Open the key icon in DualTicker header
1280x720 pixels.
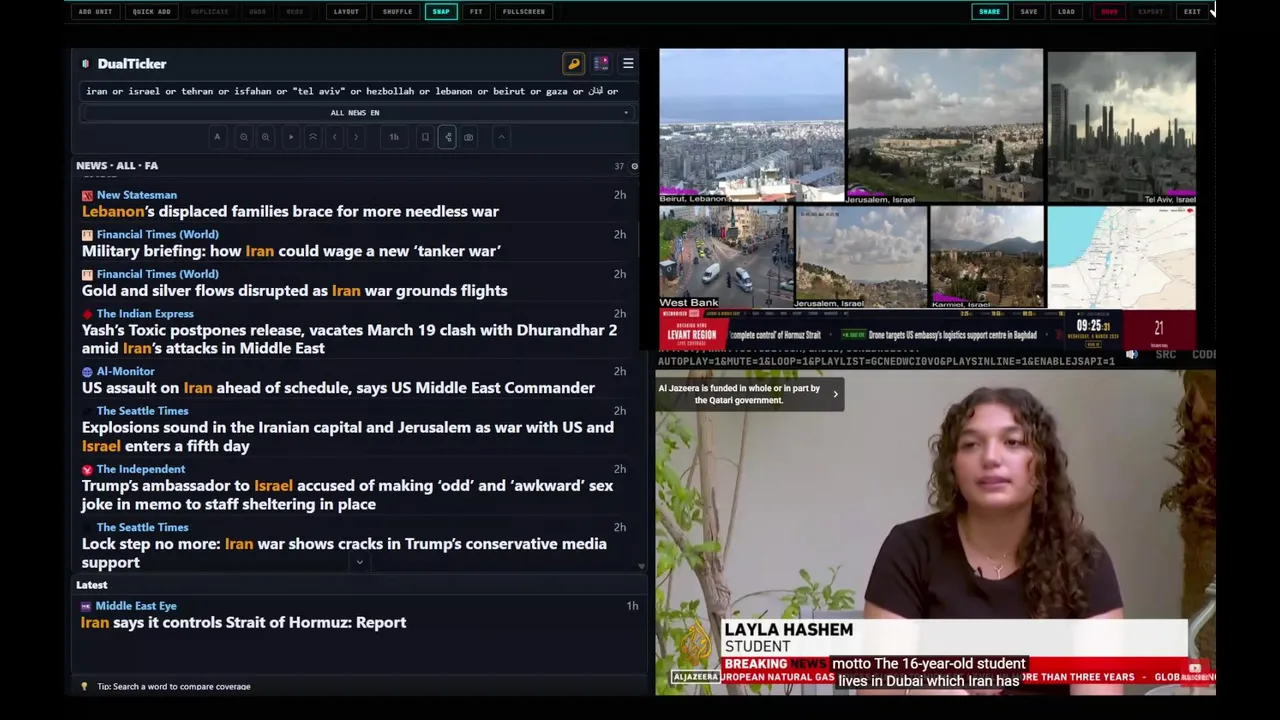pyautogui.click(x=573, y=63)
